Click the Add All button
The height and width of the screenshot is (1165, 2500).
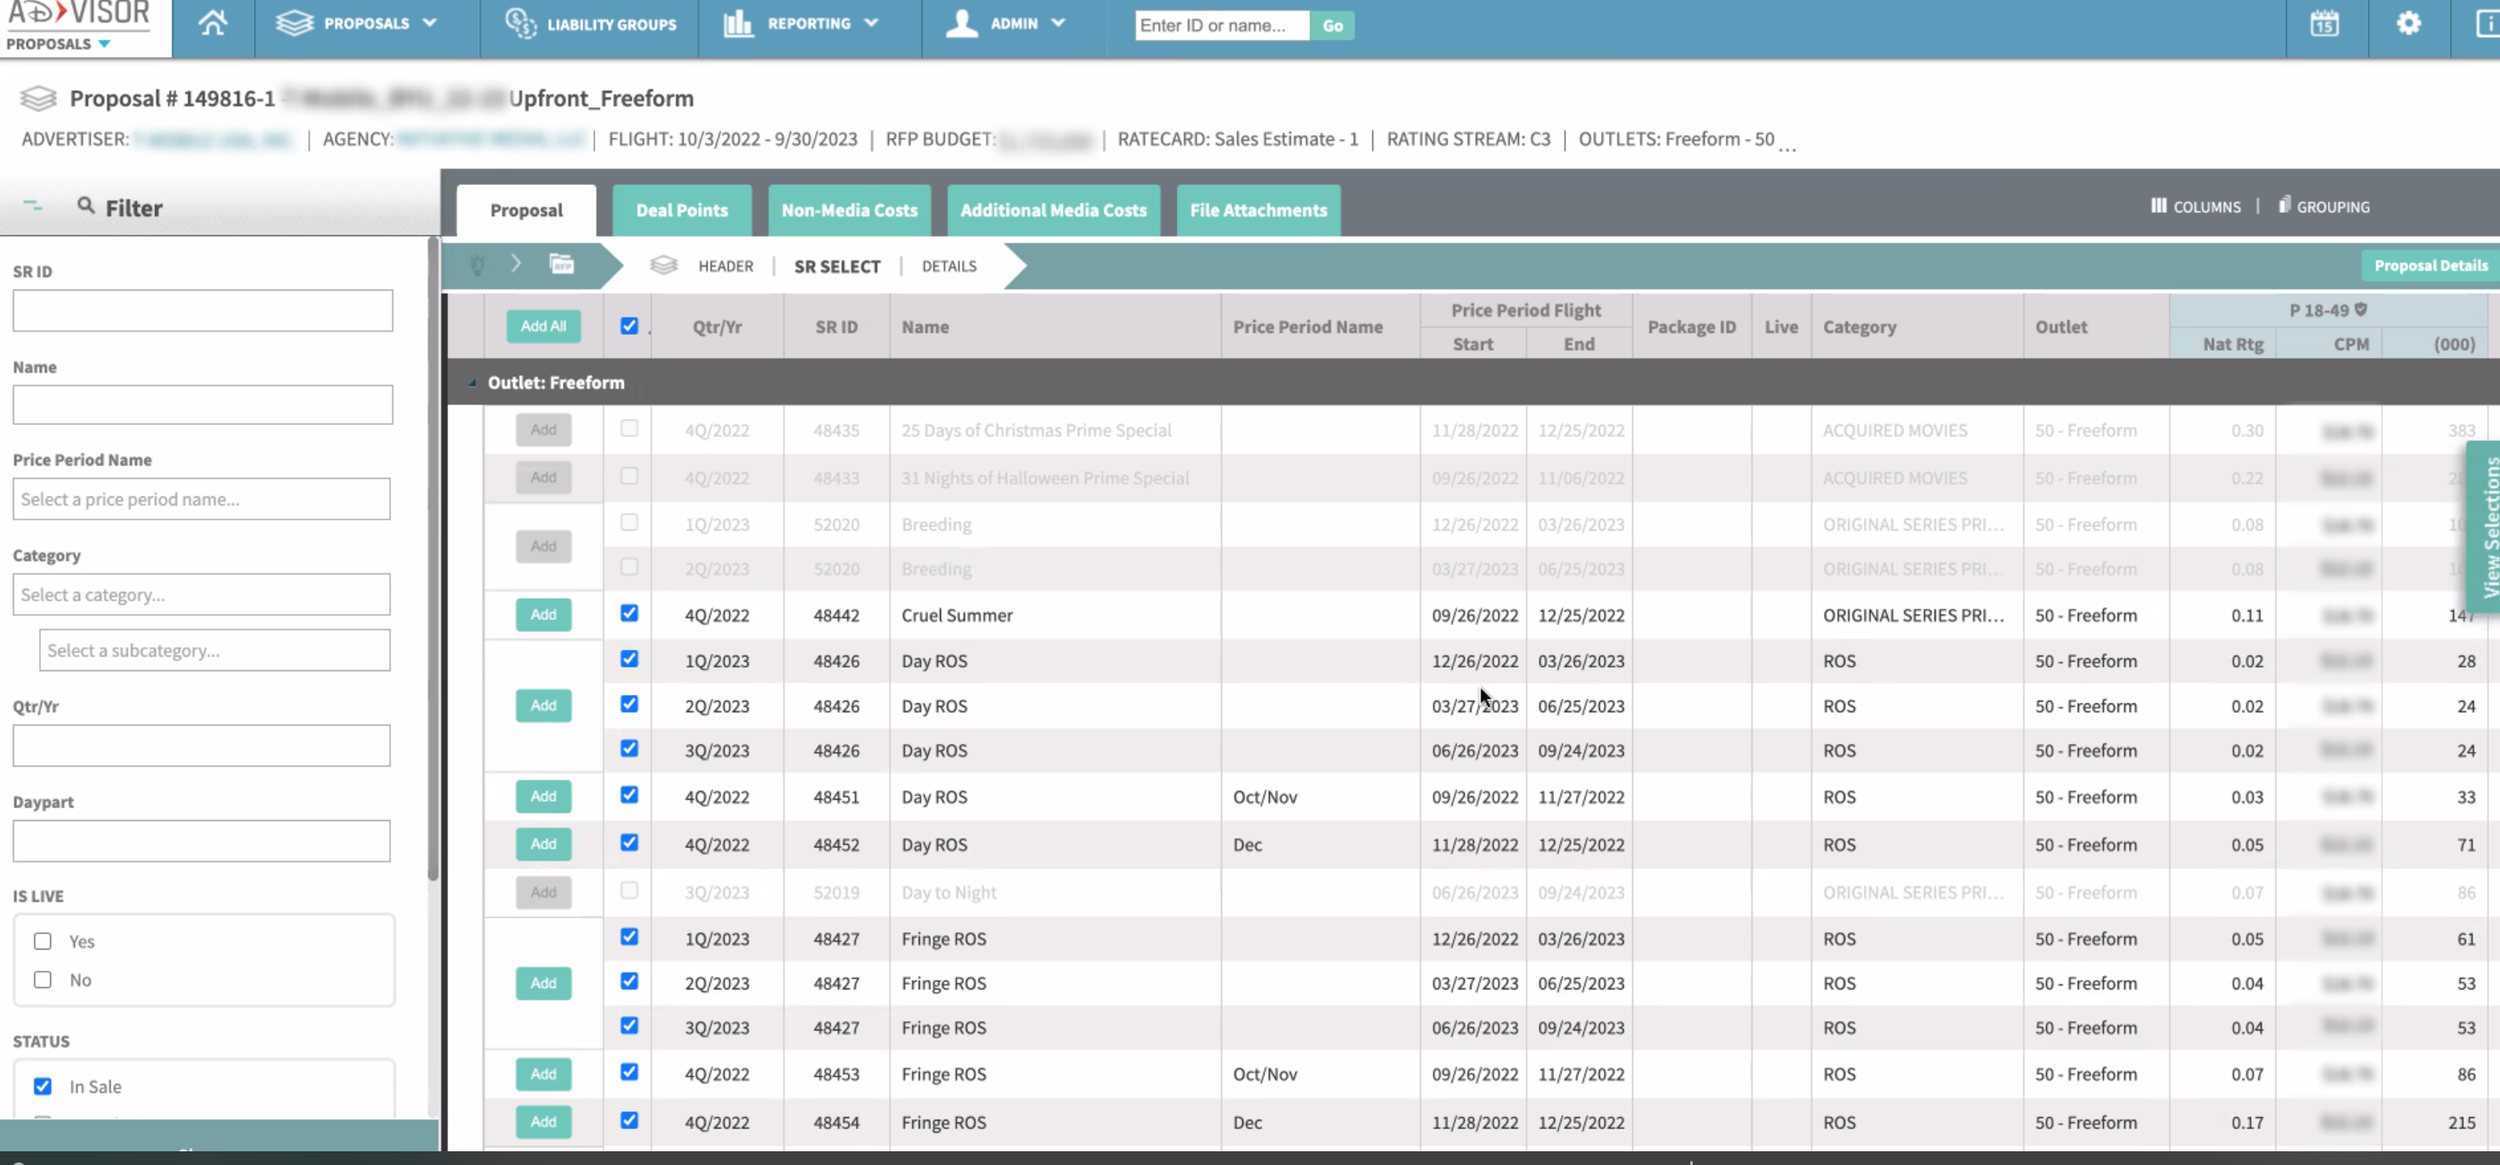(x=543, y=326)
